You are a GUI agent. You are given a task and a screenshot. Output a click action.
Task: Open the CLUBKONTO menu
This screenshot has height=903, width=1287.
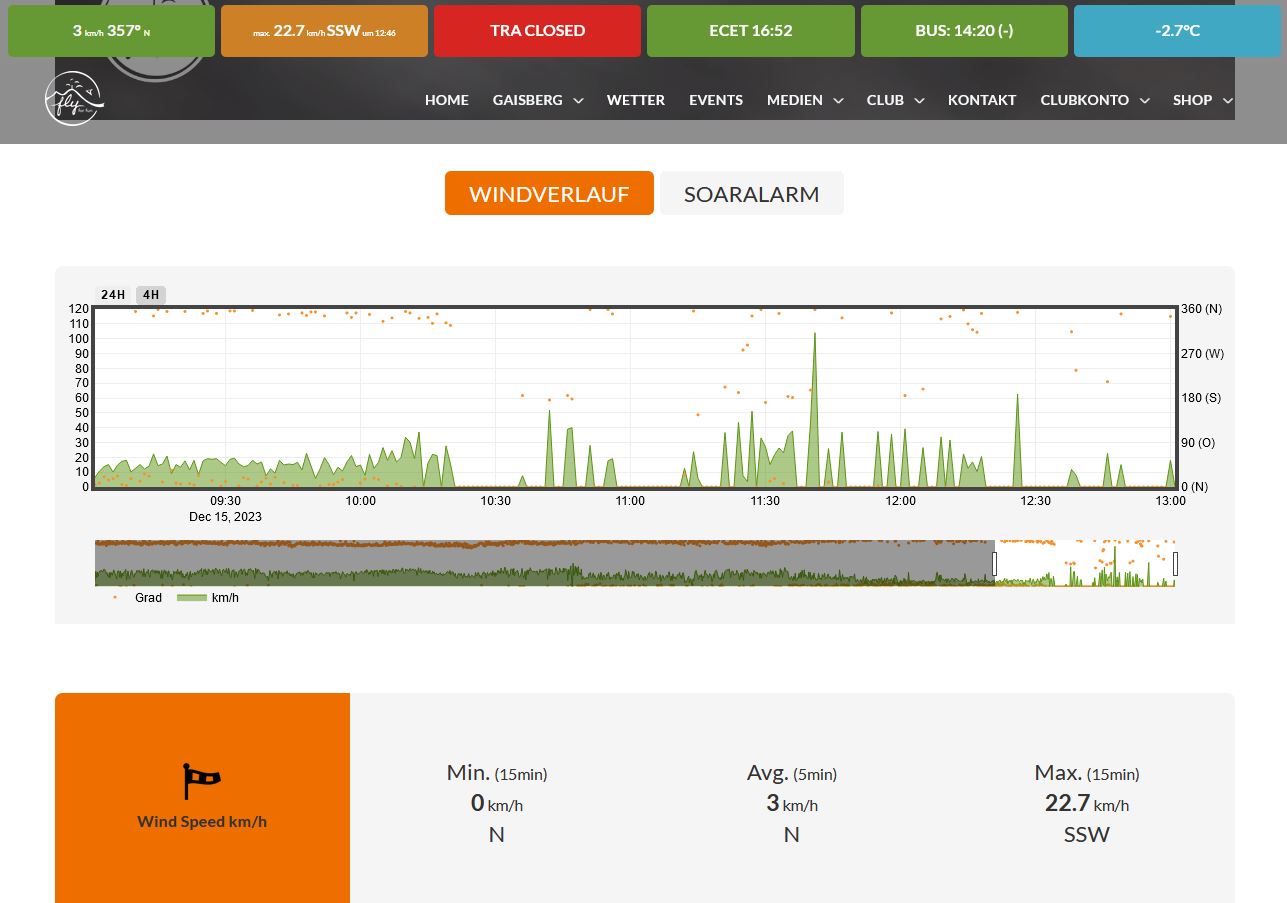[1084, 100]
